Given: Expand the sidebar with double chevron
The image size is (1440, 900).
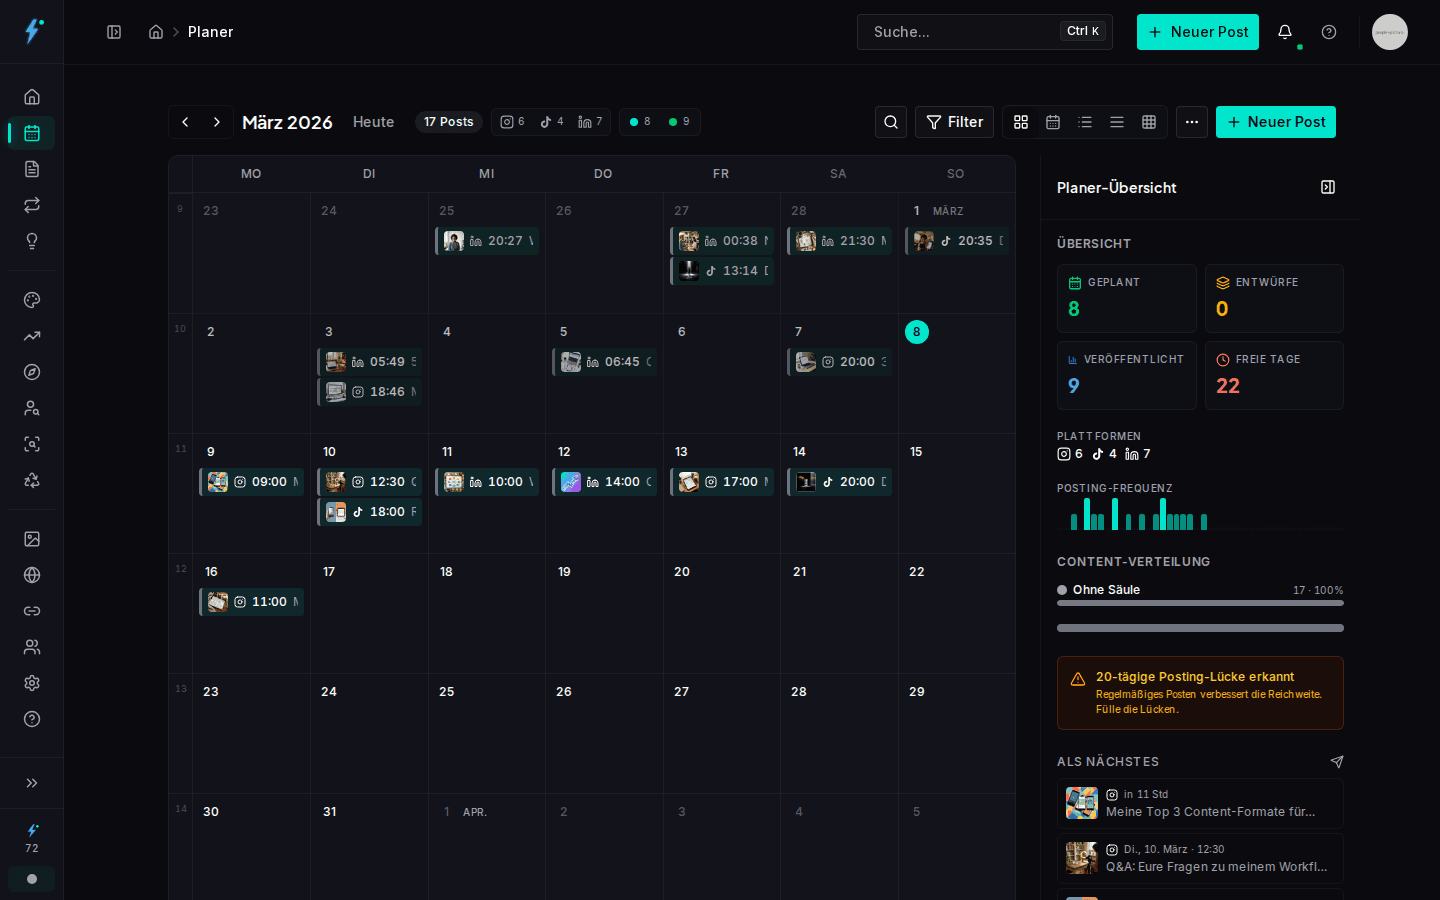Looking at the screenshot, I should click(32, 783).
